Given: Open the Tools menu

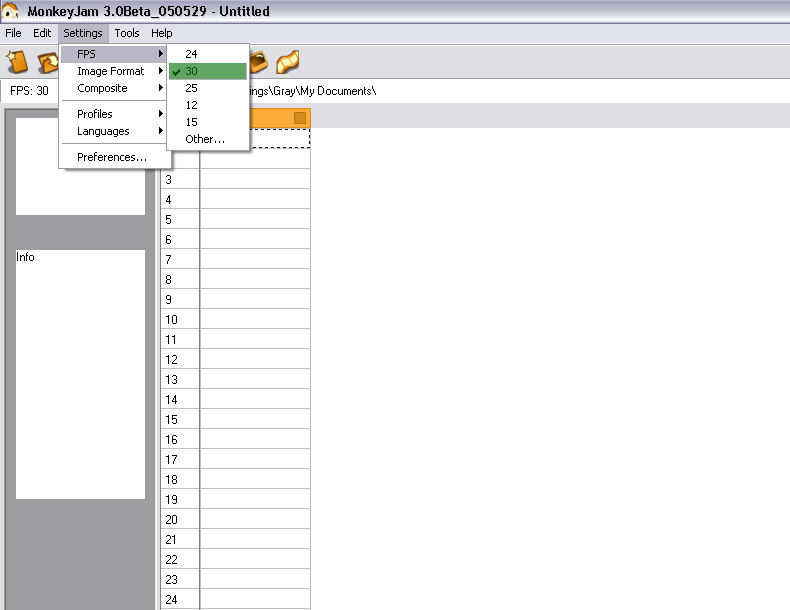Looking at the screenshot, I should point(126,33).
